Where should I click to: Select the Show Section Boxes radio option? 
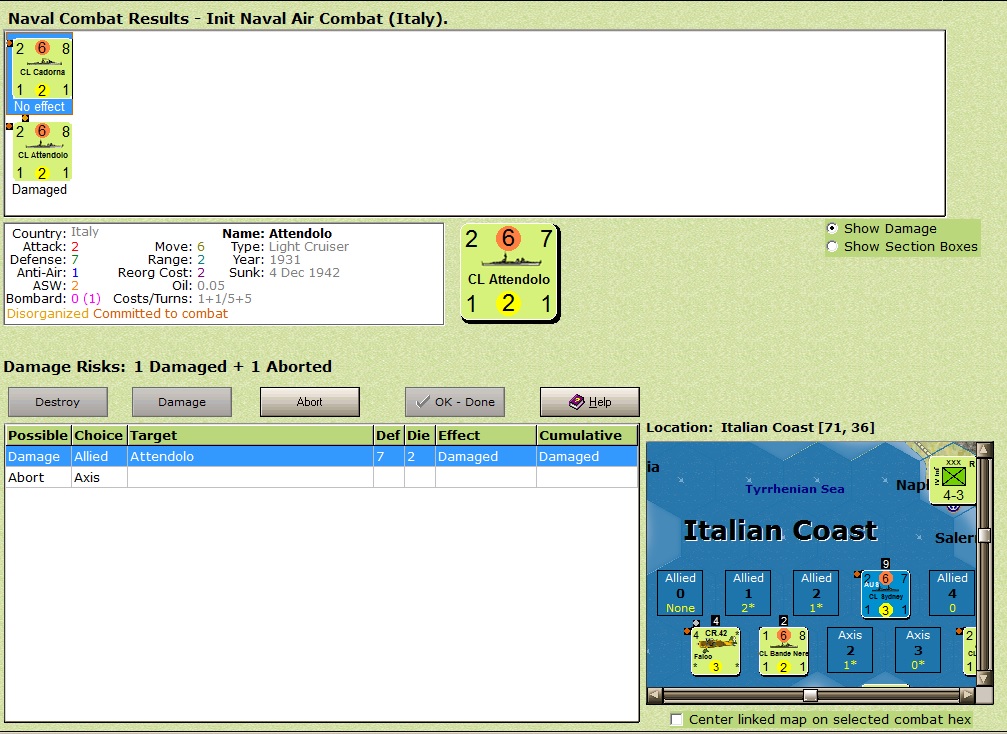832,247
